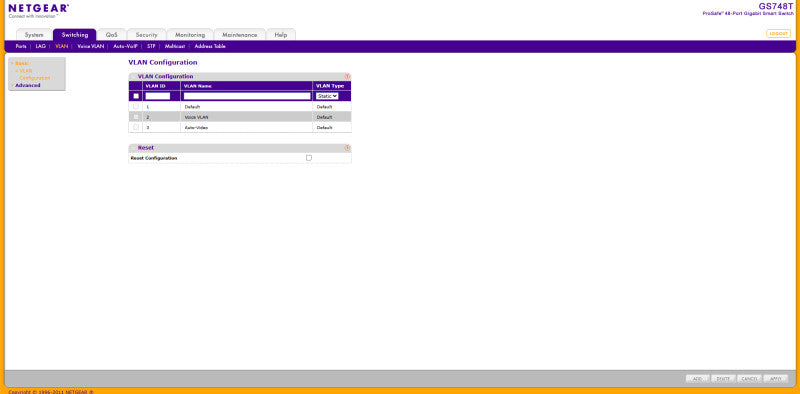Image resolution: width=800 pixels, height=394 pixels.
Task: Click the Apply button
Action: click(776, 379)
